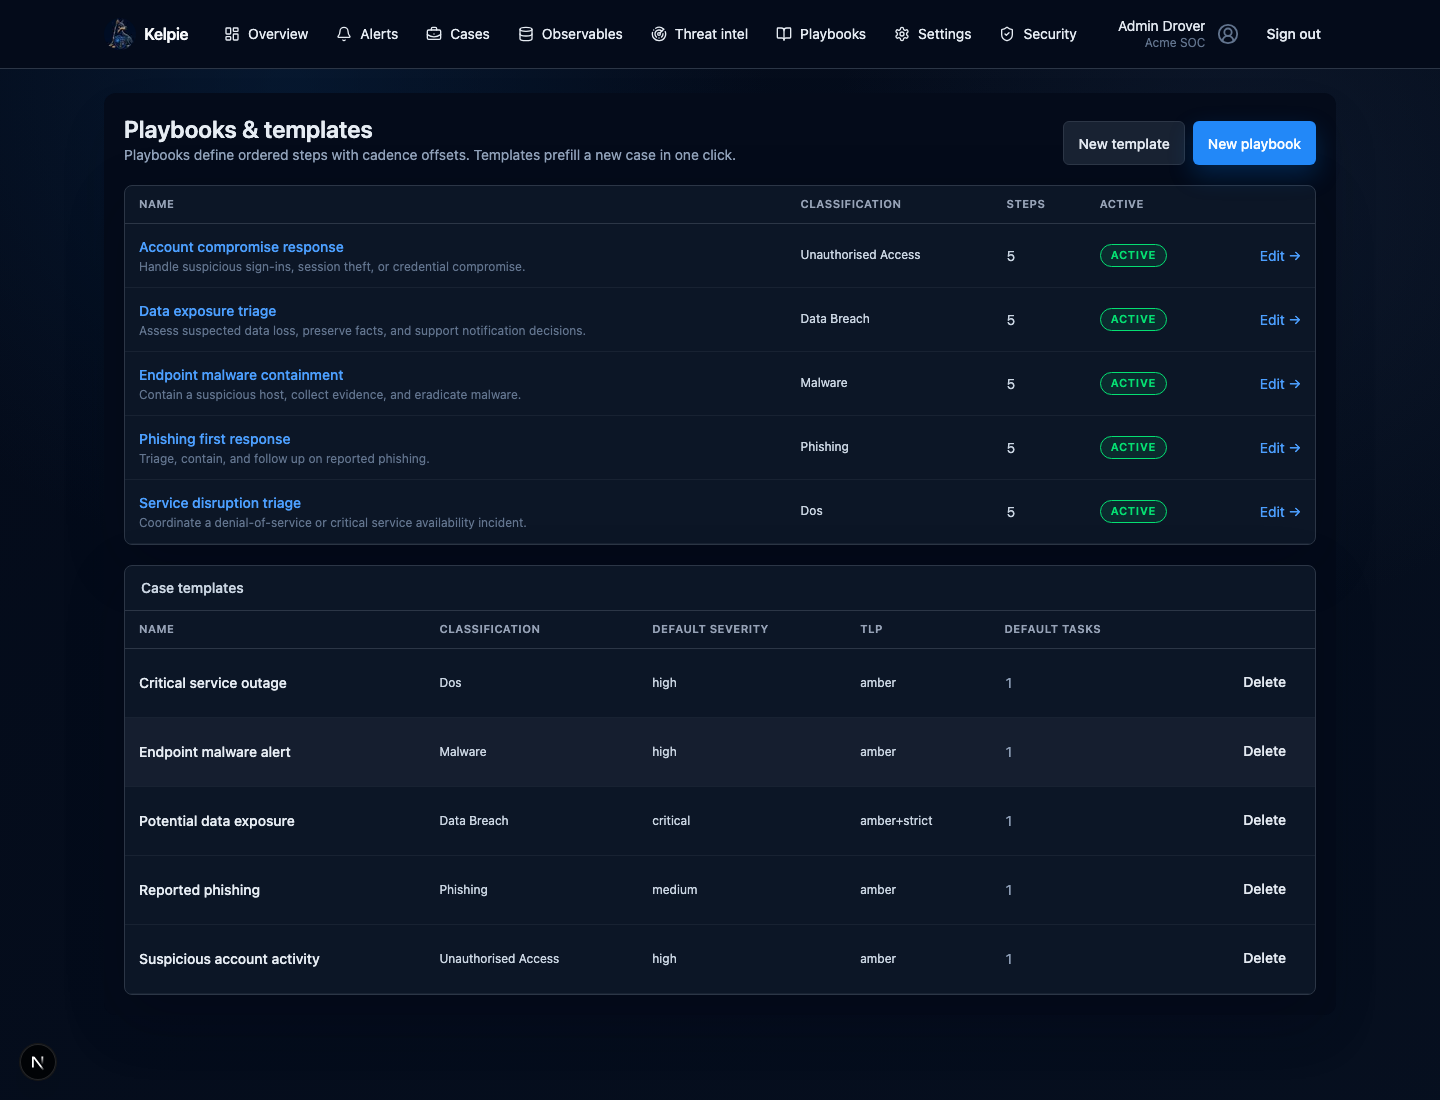Navigate to Observables
Viewport: 1440px width, 1100px height.
[570, 34]
